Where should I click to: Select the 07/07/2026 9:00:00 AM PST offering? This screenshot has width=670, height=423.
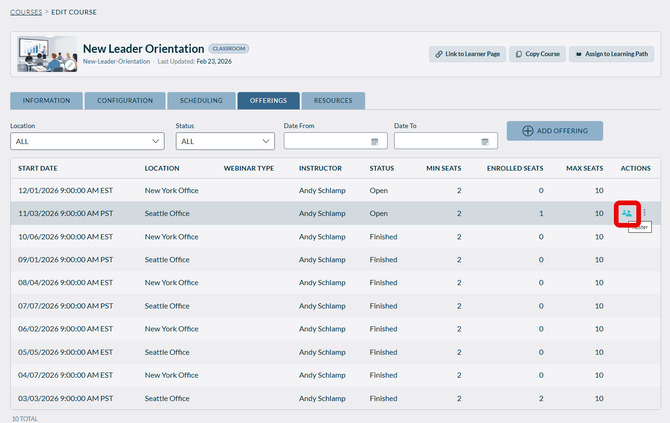pyautogui.click(x=335, y=306)
